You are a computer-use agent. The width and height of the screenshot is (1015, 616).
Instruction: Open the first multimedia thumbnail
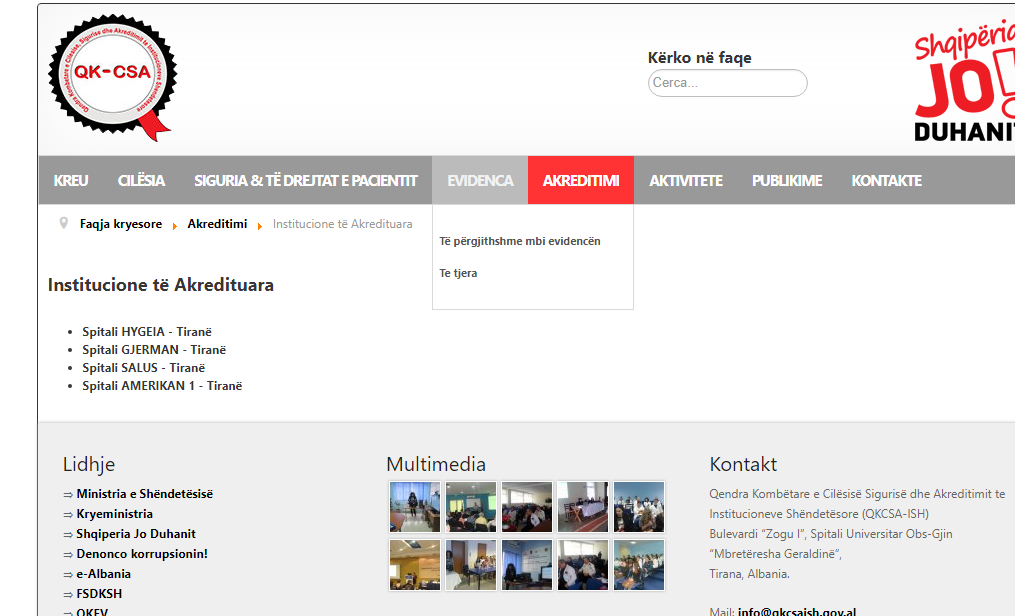click(414, 506)
